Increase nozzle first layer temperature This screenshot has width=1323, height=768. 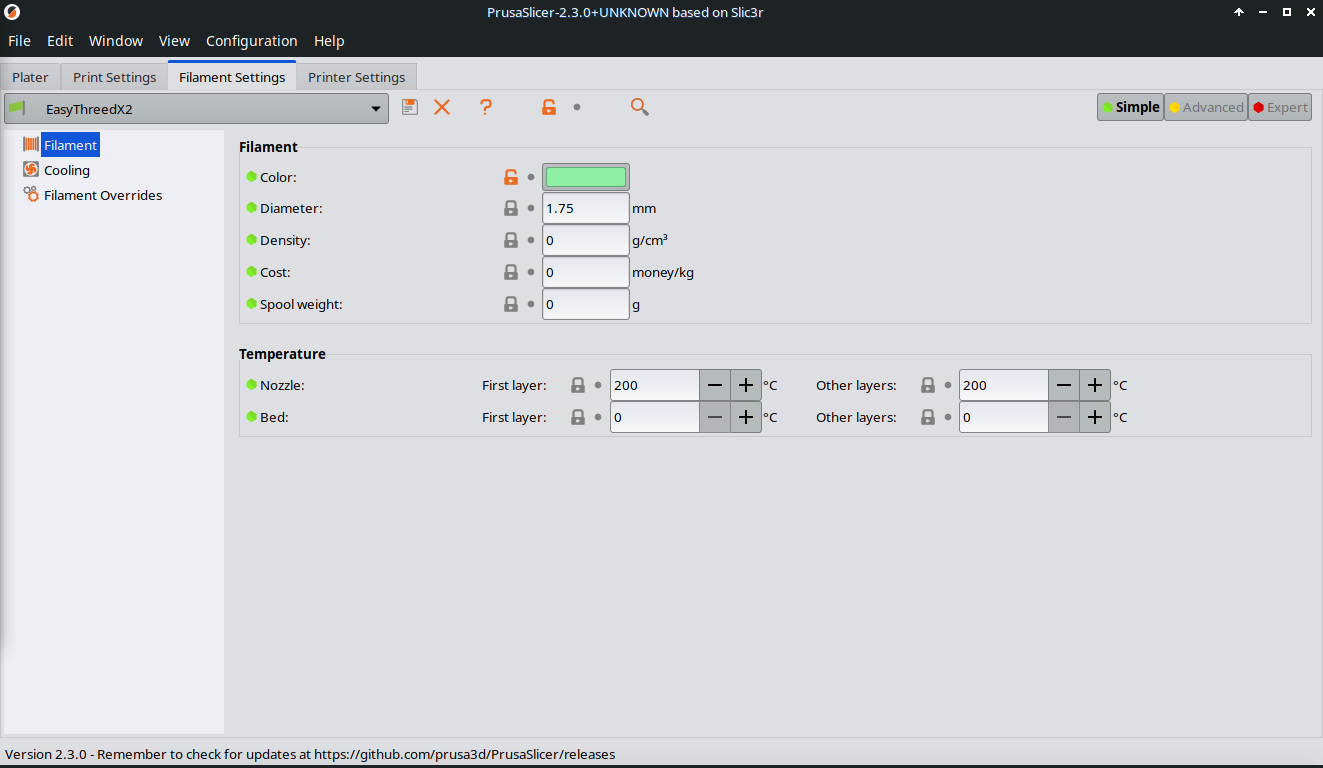point(745,385)
